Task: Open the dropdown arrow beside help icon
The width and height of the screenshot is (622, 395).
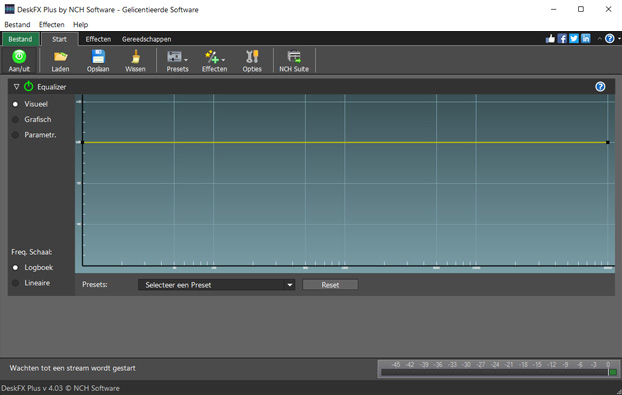Action: pos(619,38)
